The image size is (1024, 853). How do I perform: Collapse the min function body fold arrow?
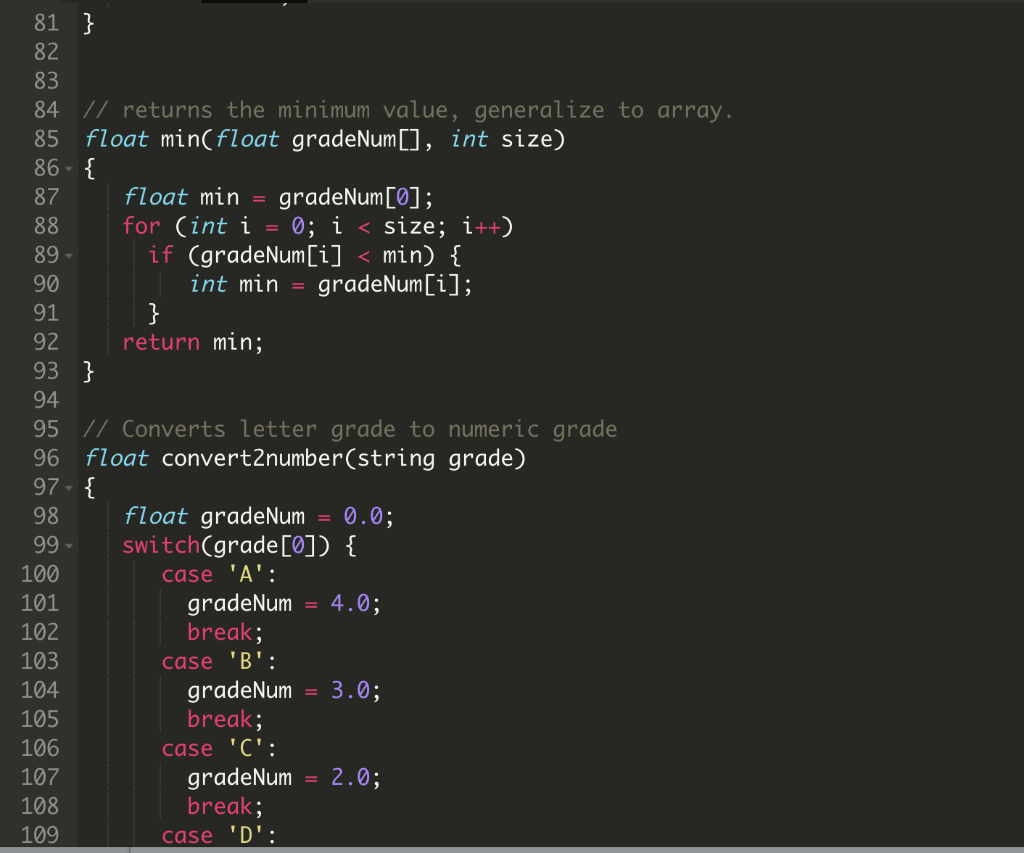[70, 167]
